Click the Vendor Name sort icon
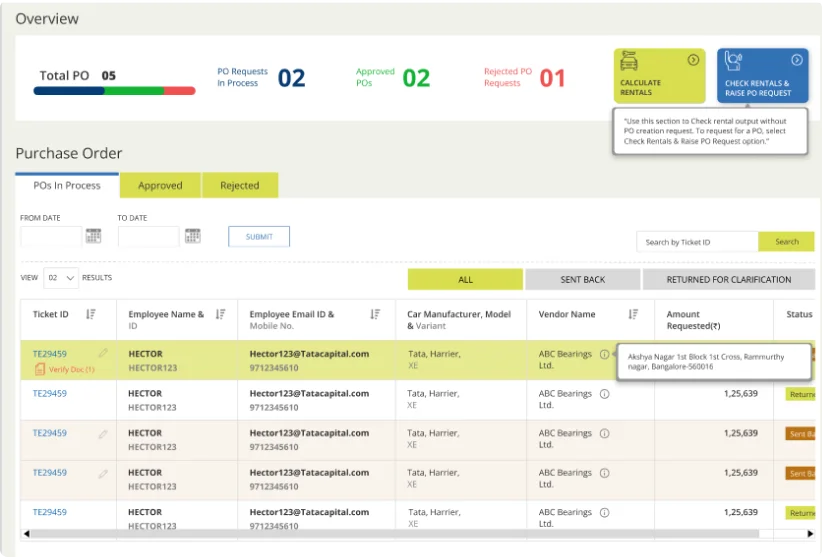 633,314
